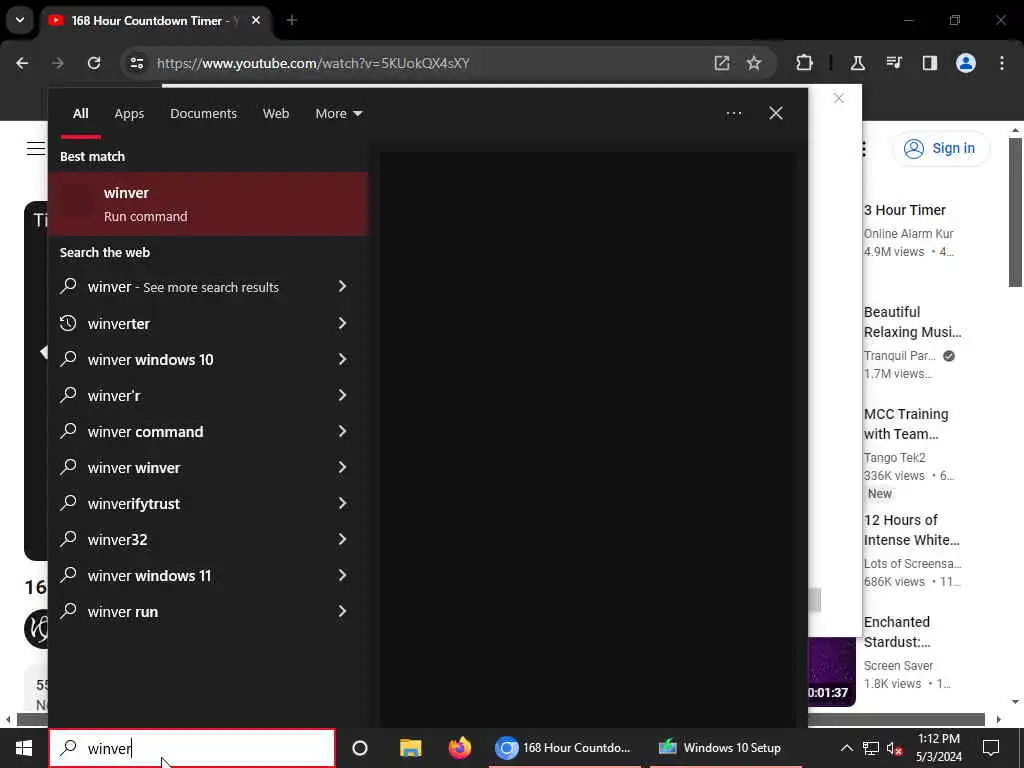Click winverifytrust suggestion text

coord(134,504)
